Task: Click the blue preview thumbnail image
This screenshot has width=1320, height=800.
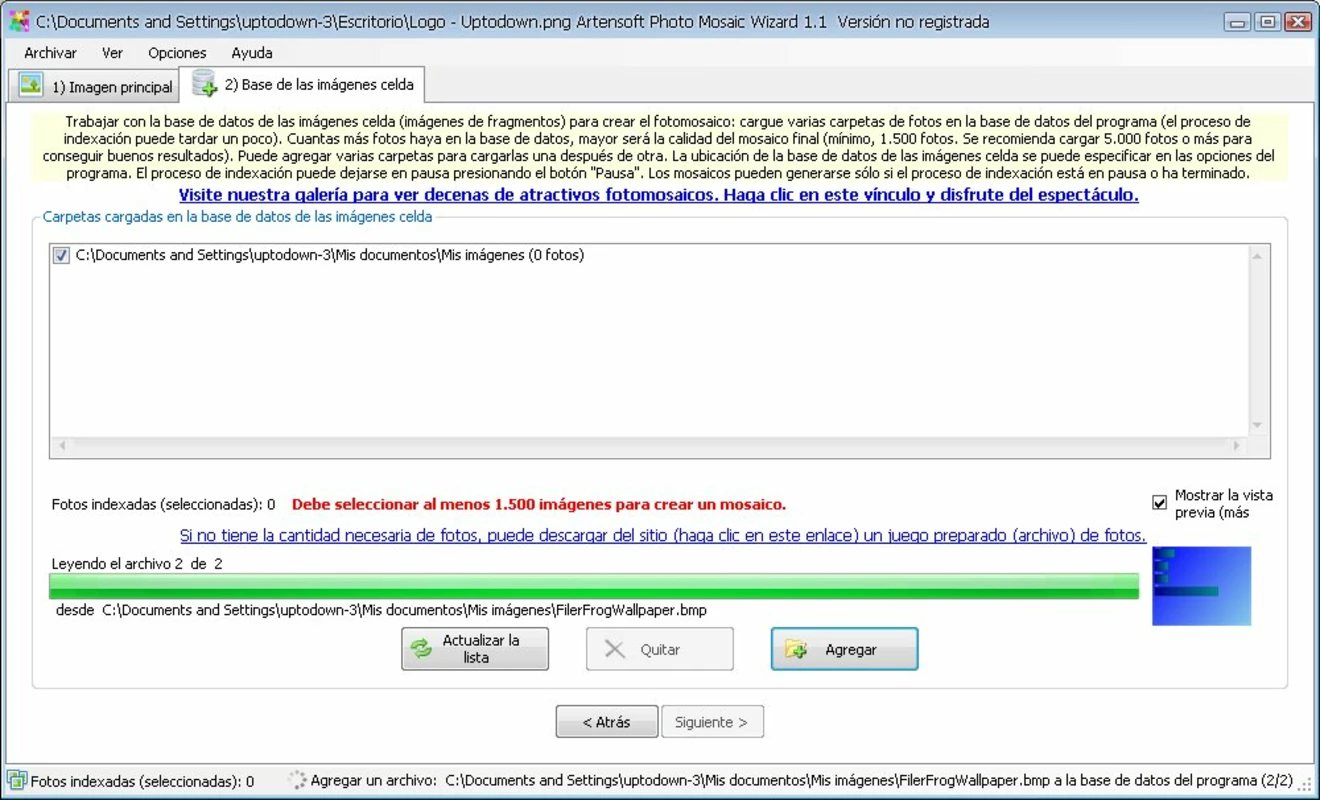Action: [1202, 586]
